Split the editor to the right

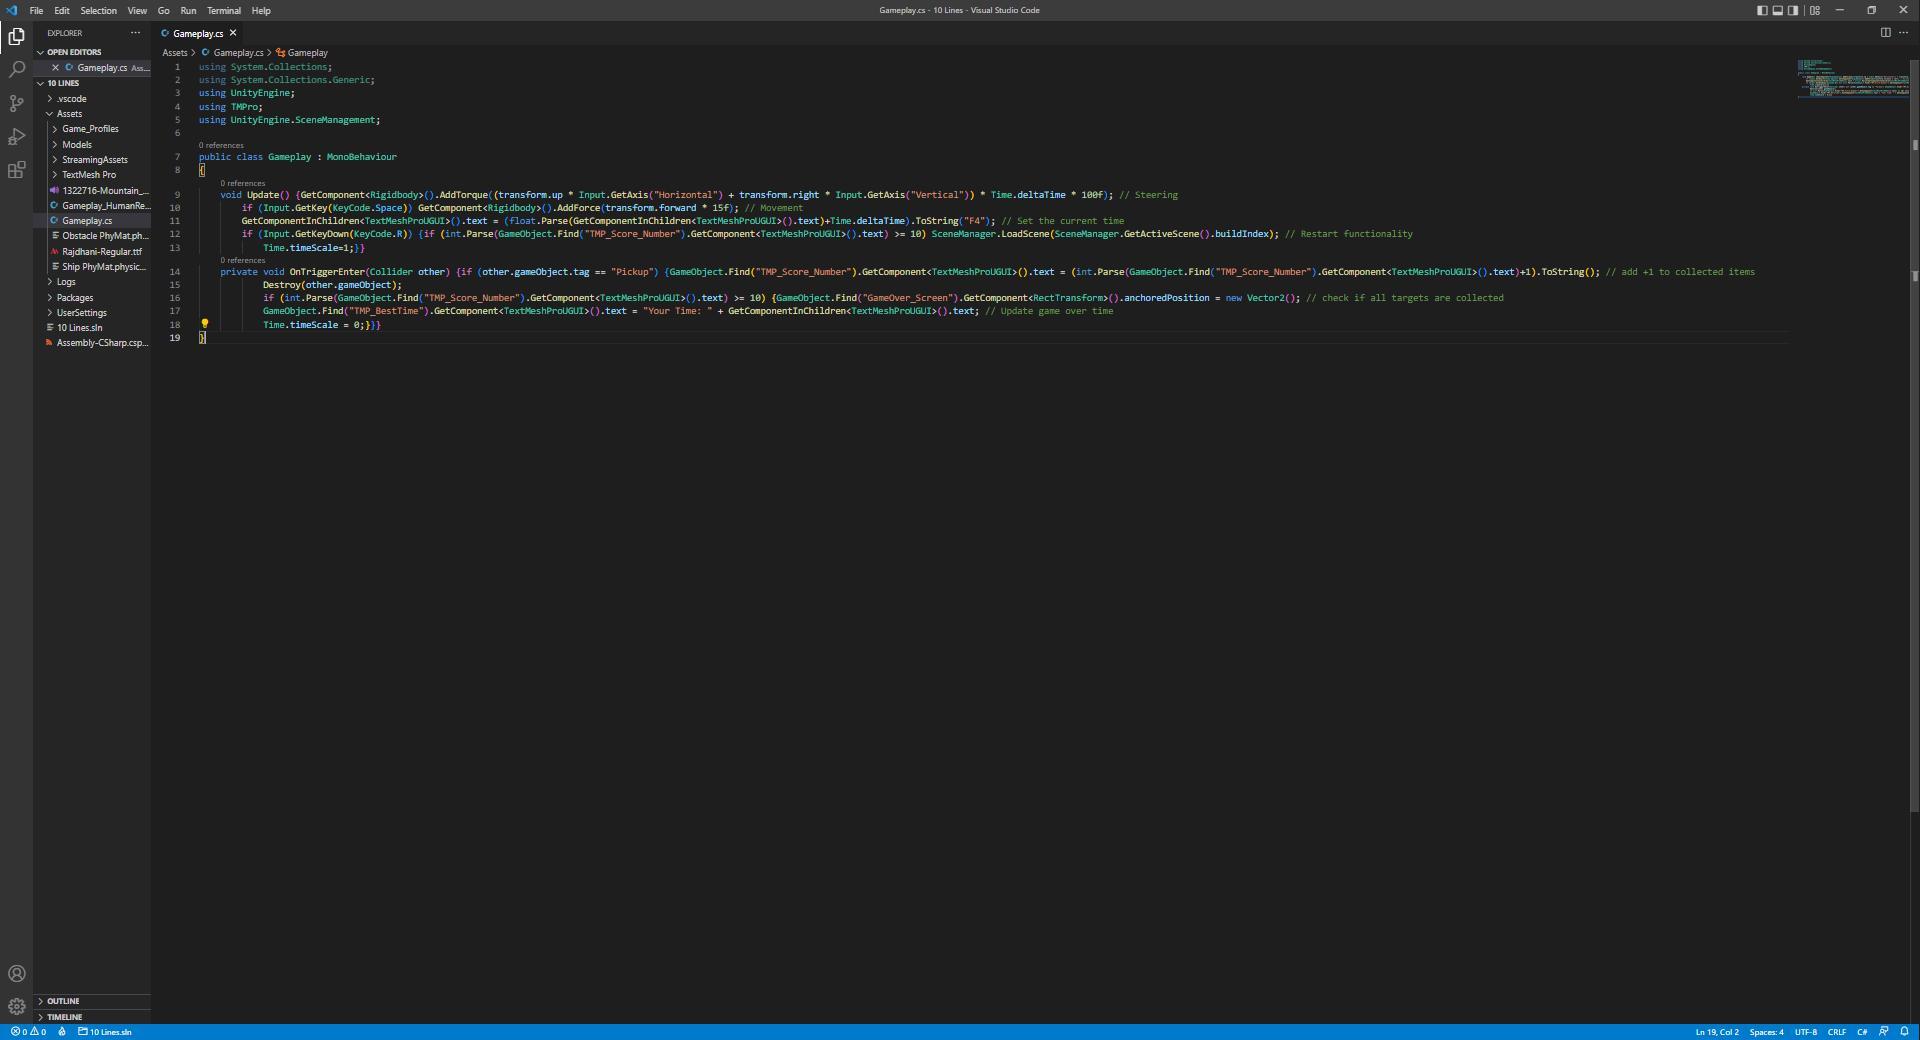[1885, 33]
